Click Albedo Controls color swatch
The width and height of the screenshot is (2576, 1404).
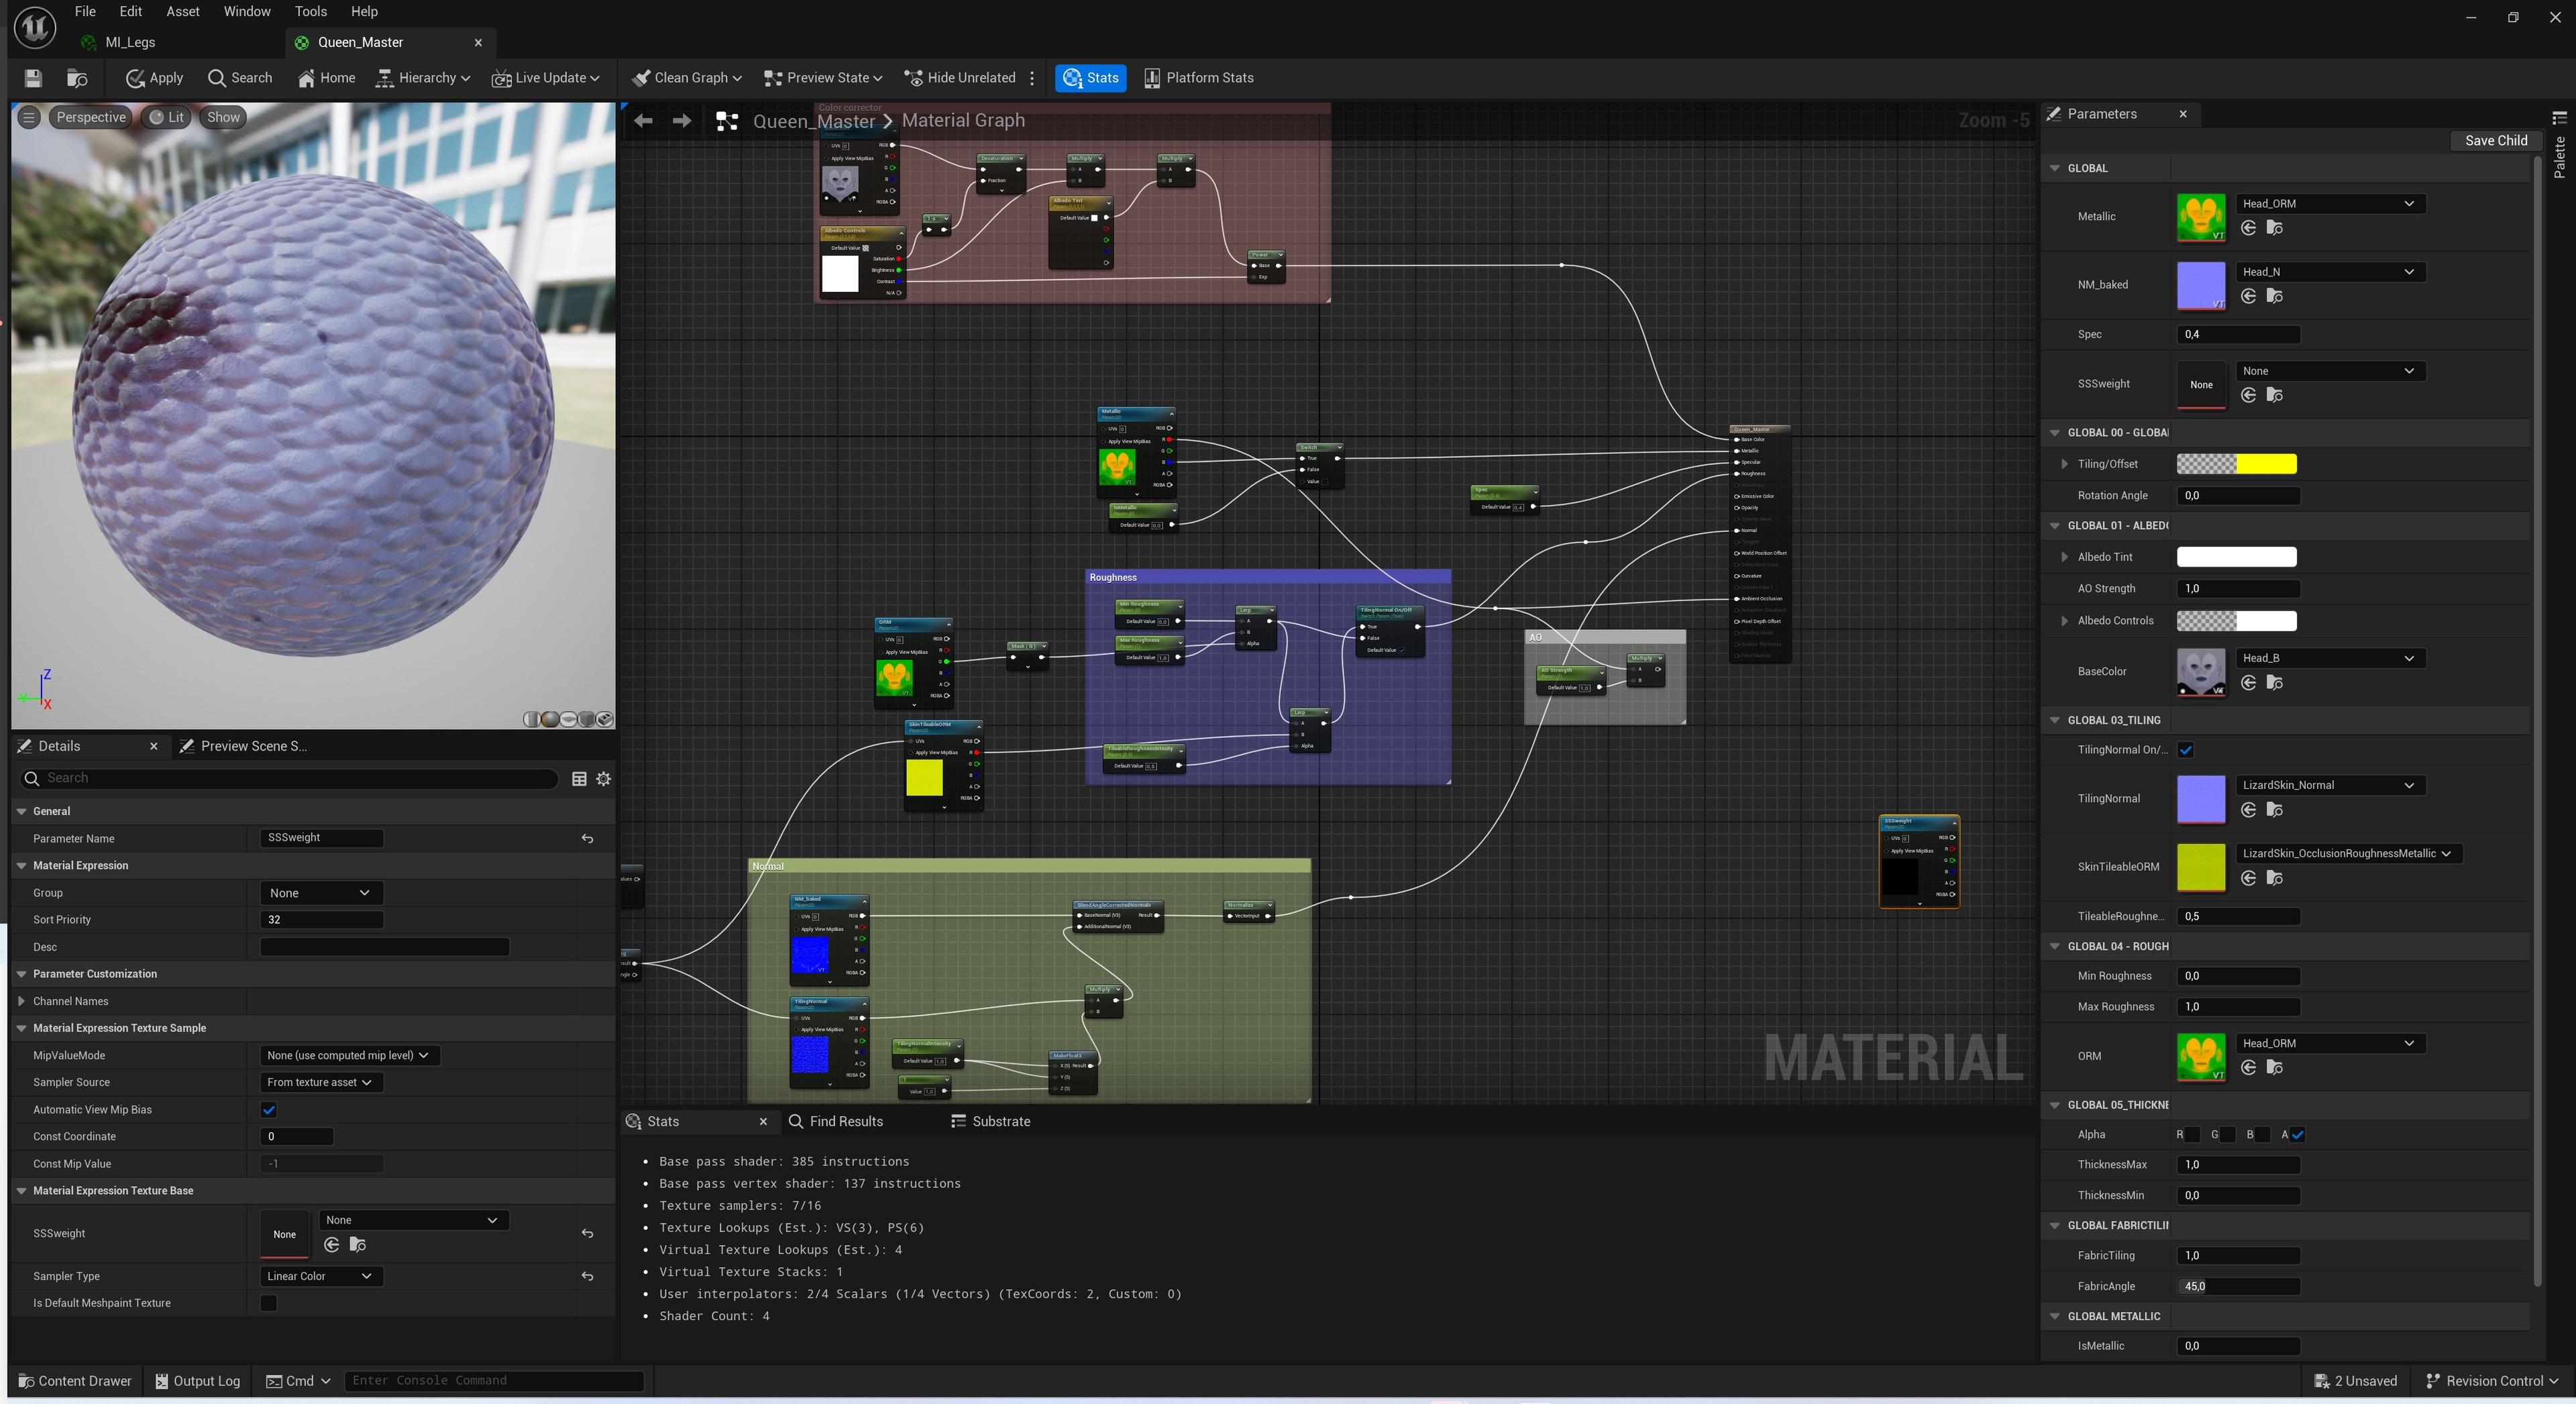[x=2236, y=621]
